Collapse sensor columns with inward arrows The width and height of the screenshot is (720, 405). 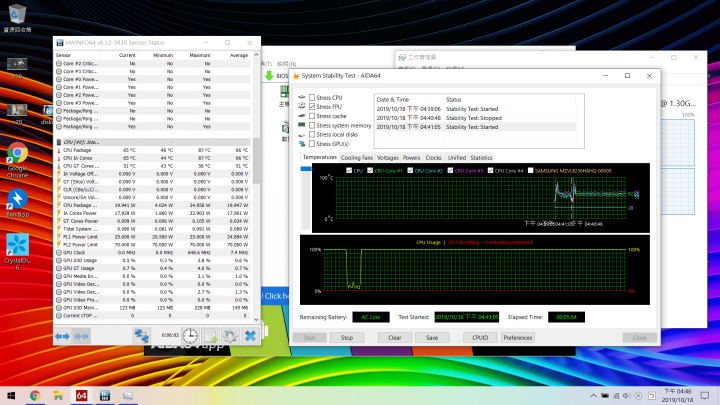coord(81,336)
